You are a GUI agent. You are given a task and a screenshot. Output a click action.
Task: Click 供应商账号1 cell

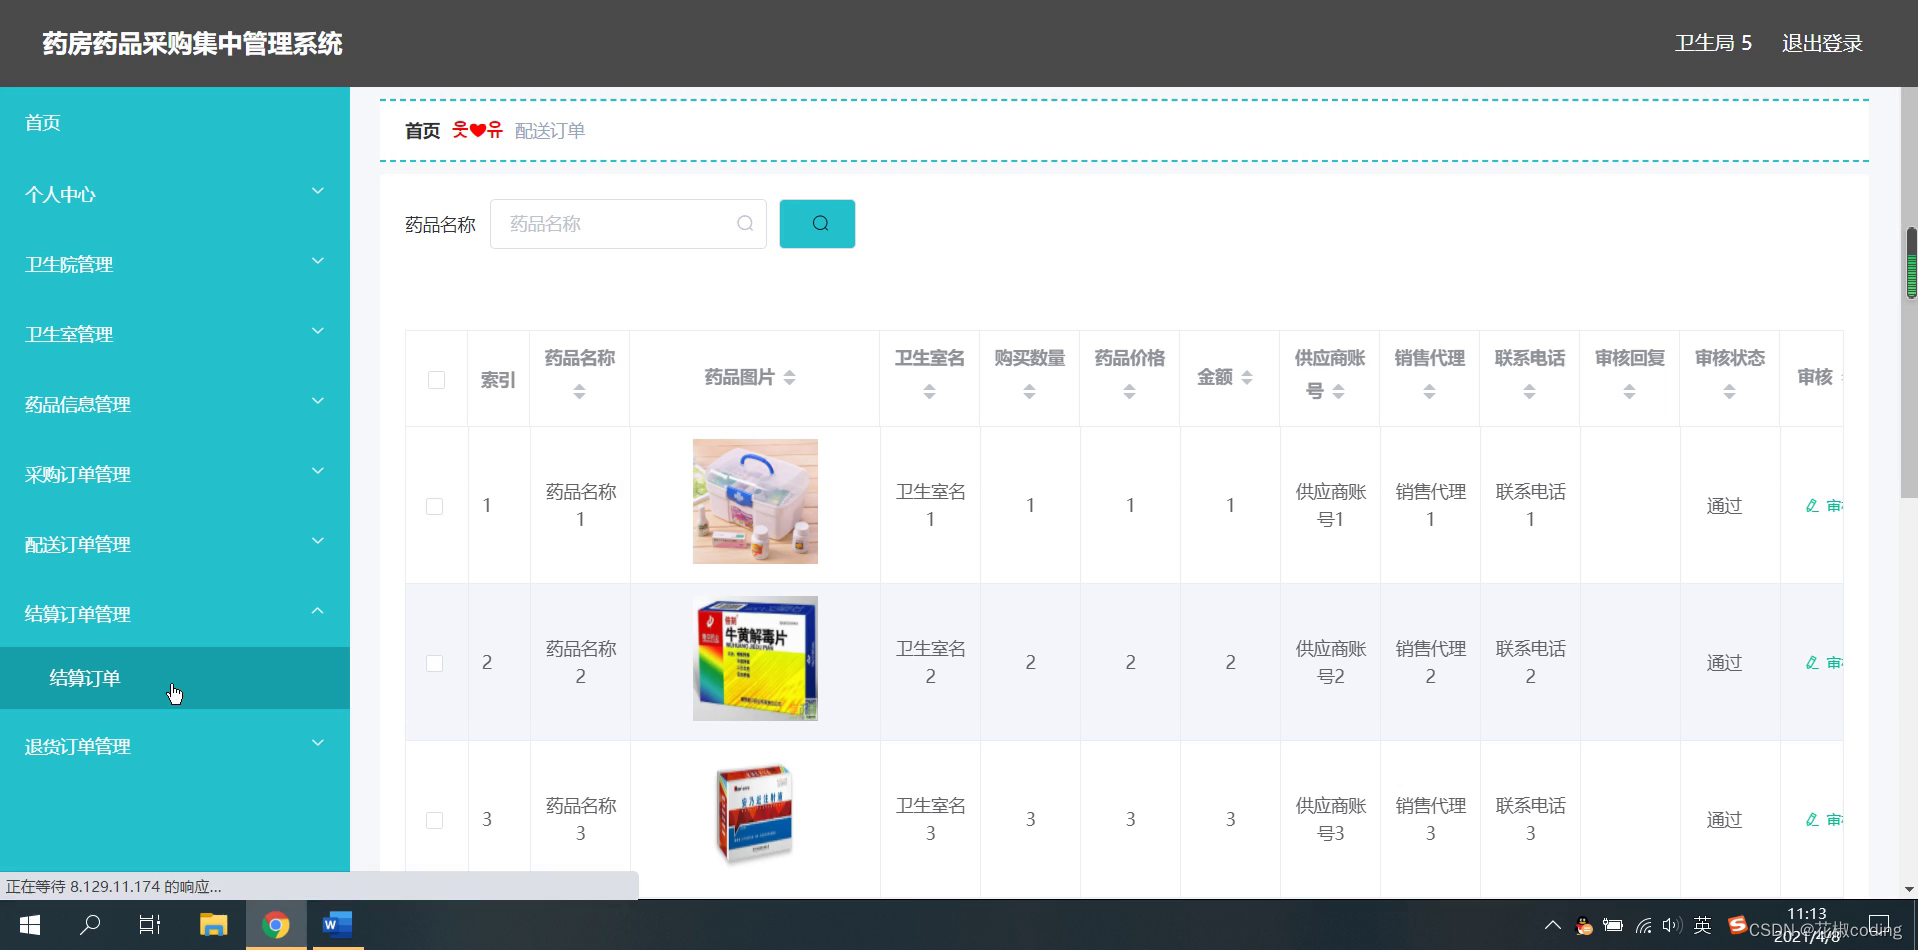(x=1330, y=506)
